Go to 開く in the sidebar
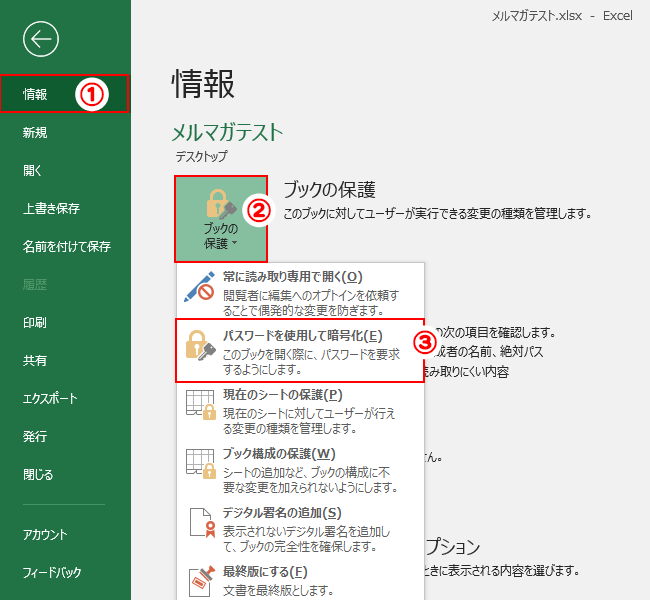This screenshot has height=600, width=650. [32, 170]
